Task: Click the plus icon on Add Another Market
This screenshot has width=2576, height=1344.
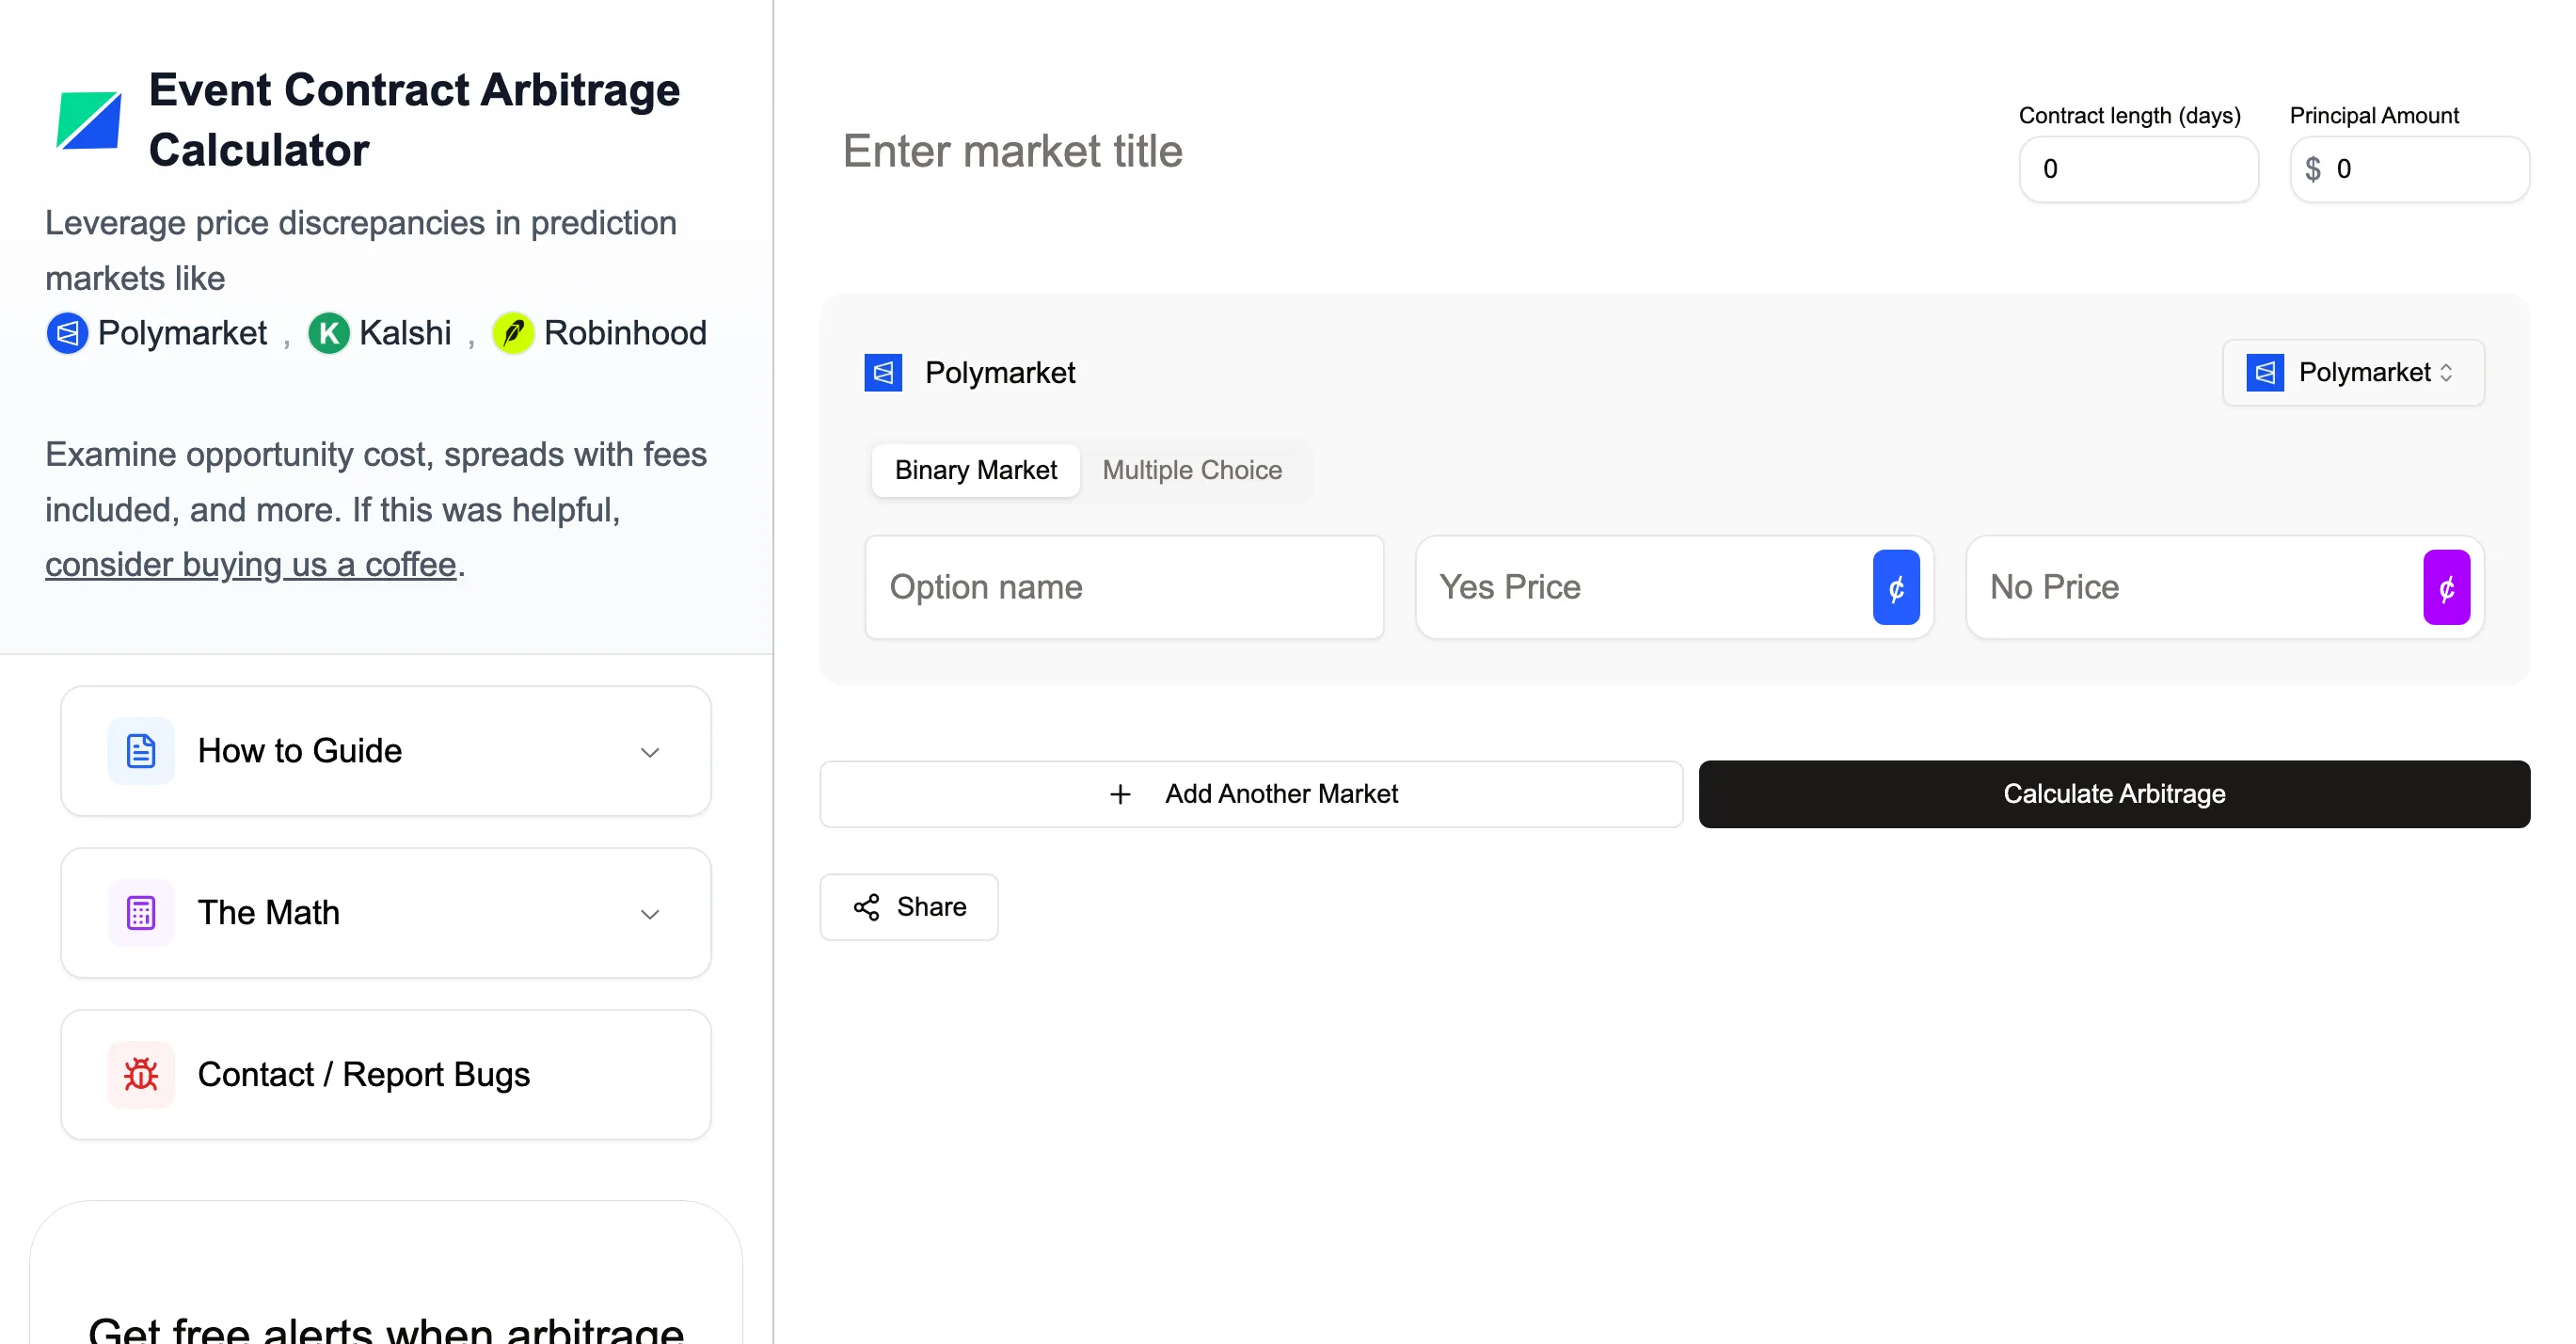Action: click(1120, 794)
